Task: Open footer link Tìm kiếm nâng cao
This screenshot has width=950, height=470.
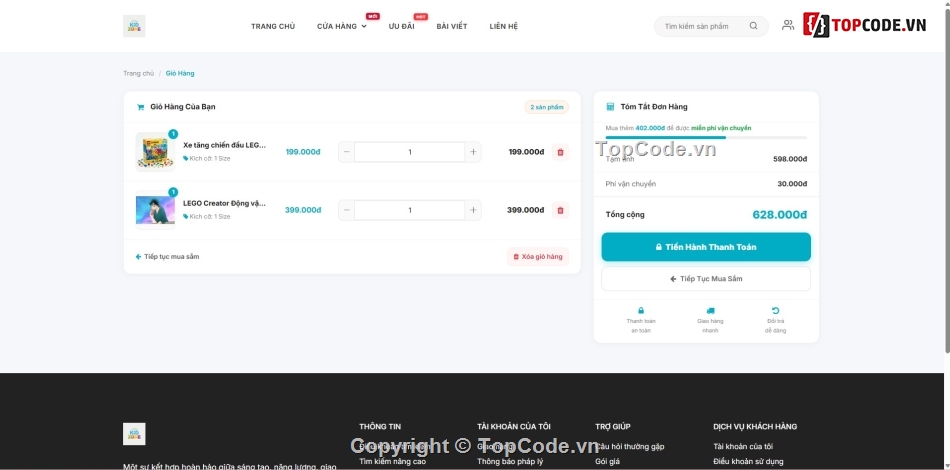Action: (x=393, y=462)
